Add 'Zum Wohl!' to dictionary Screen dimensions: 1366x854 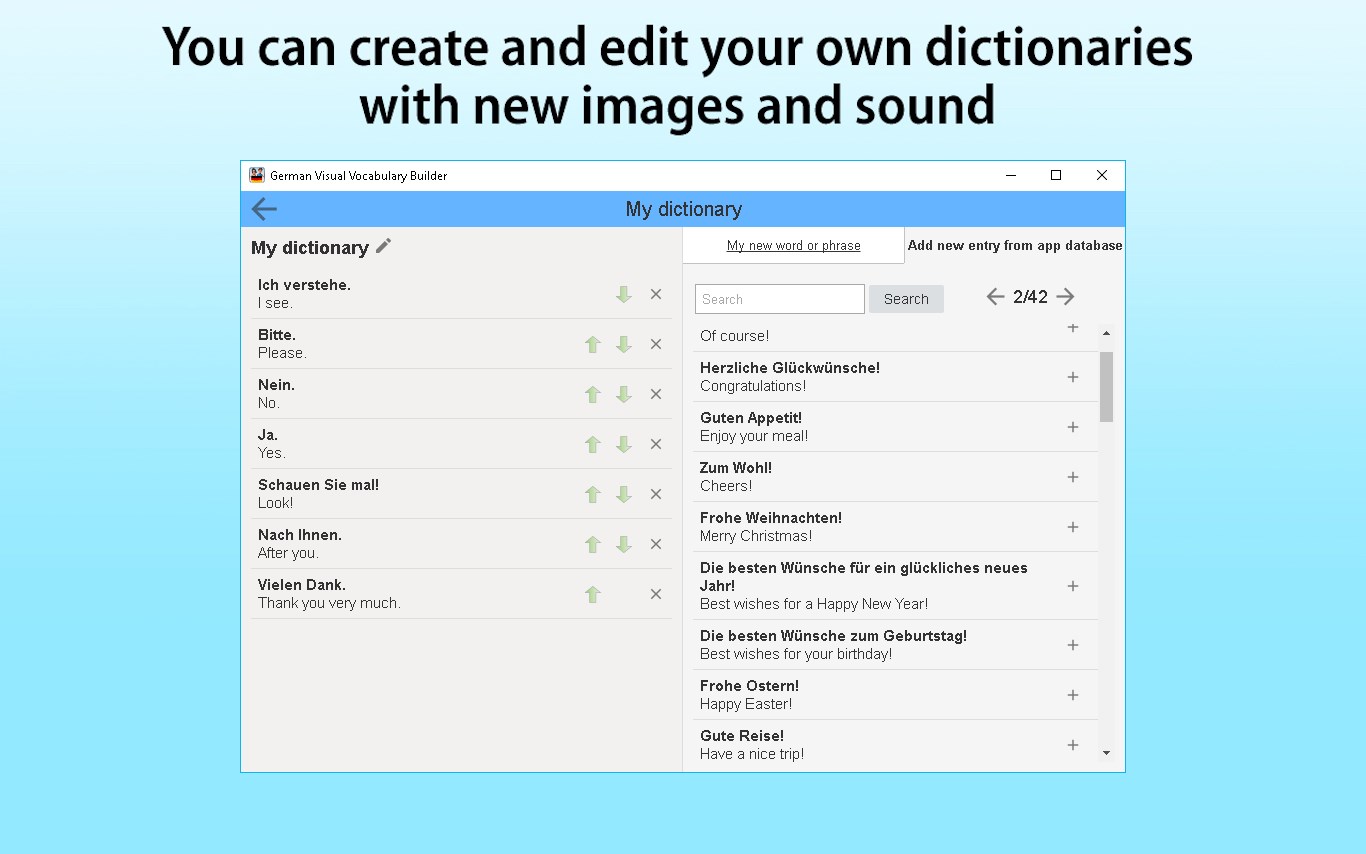click(1073, 477)
